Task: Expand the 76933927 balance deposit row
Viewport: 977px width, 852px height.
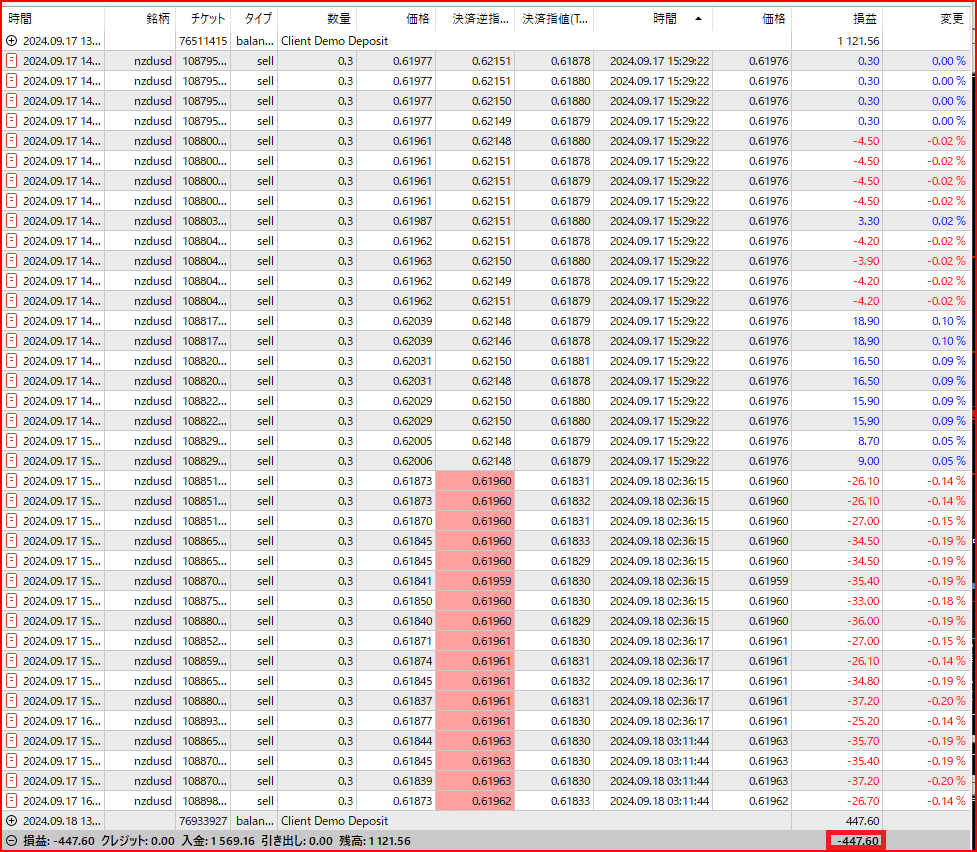Action: pyautogui.click(x=11, y=821)
